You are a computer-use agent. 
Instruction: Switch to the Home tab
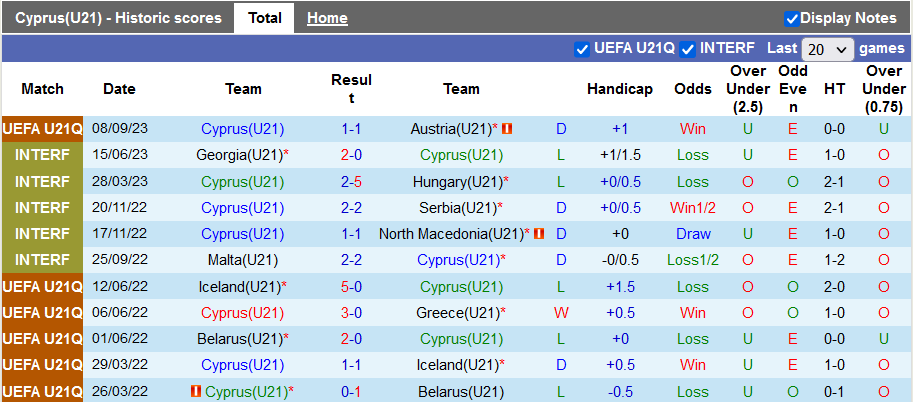coord(327,18)
